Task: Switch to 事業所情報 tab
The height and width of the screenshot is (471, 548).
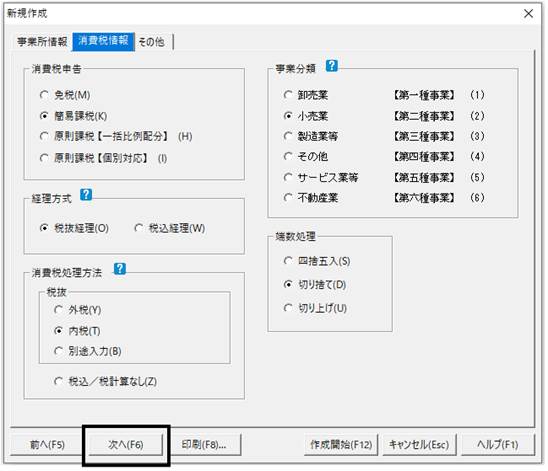Action: pyautogui.click(x=42, y=42)
